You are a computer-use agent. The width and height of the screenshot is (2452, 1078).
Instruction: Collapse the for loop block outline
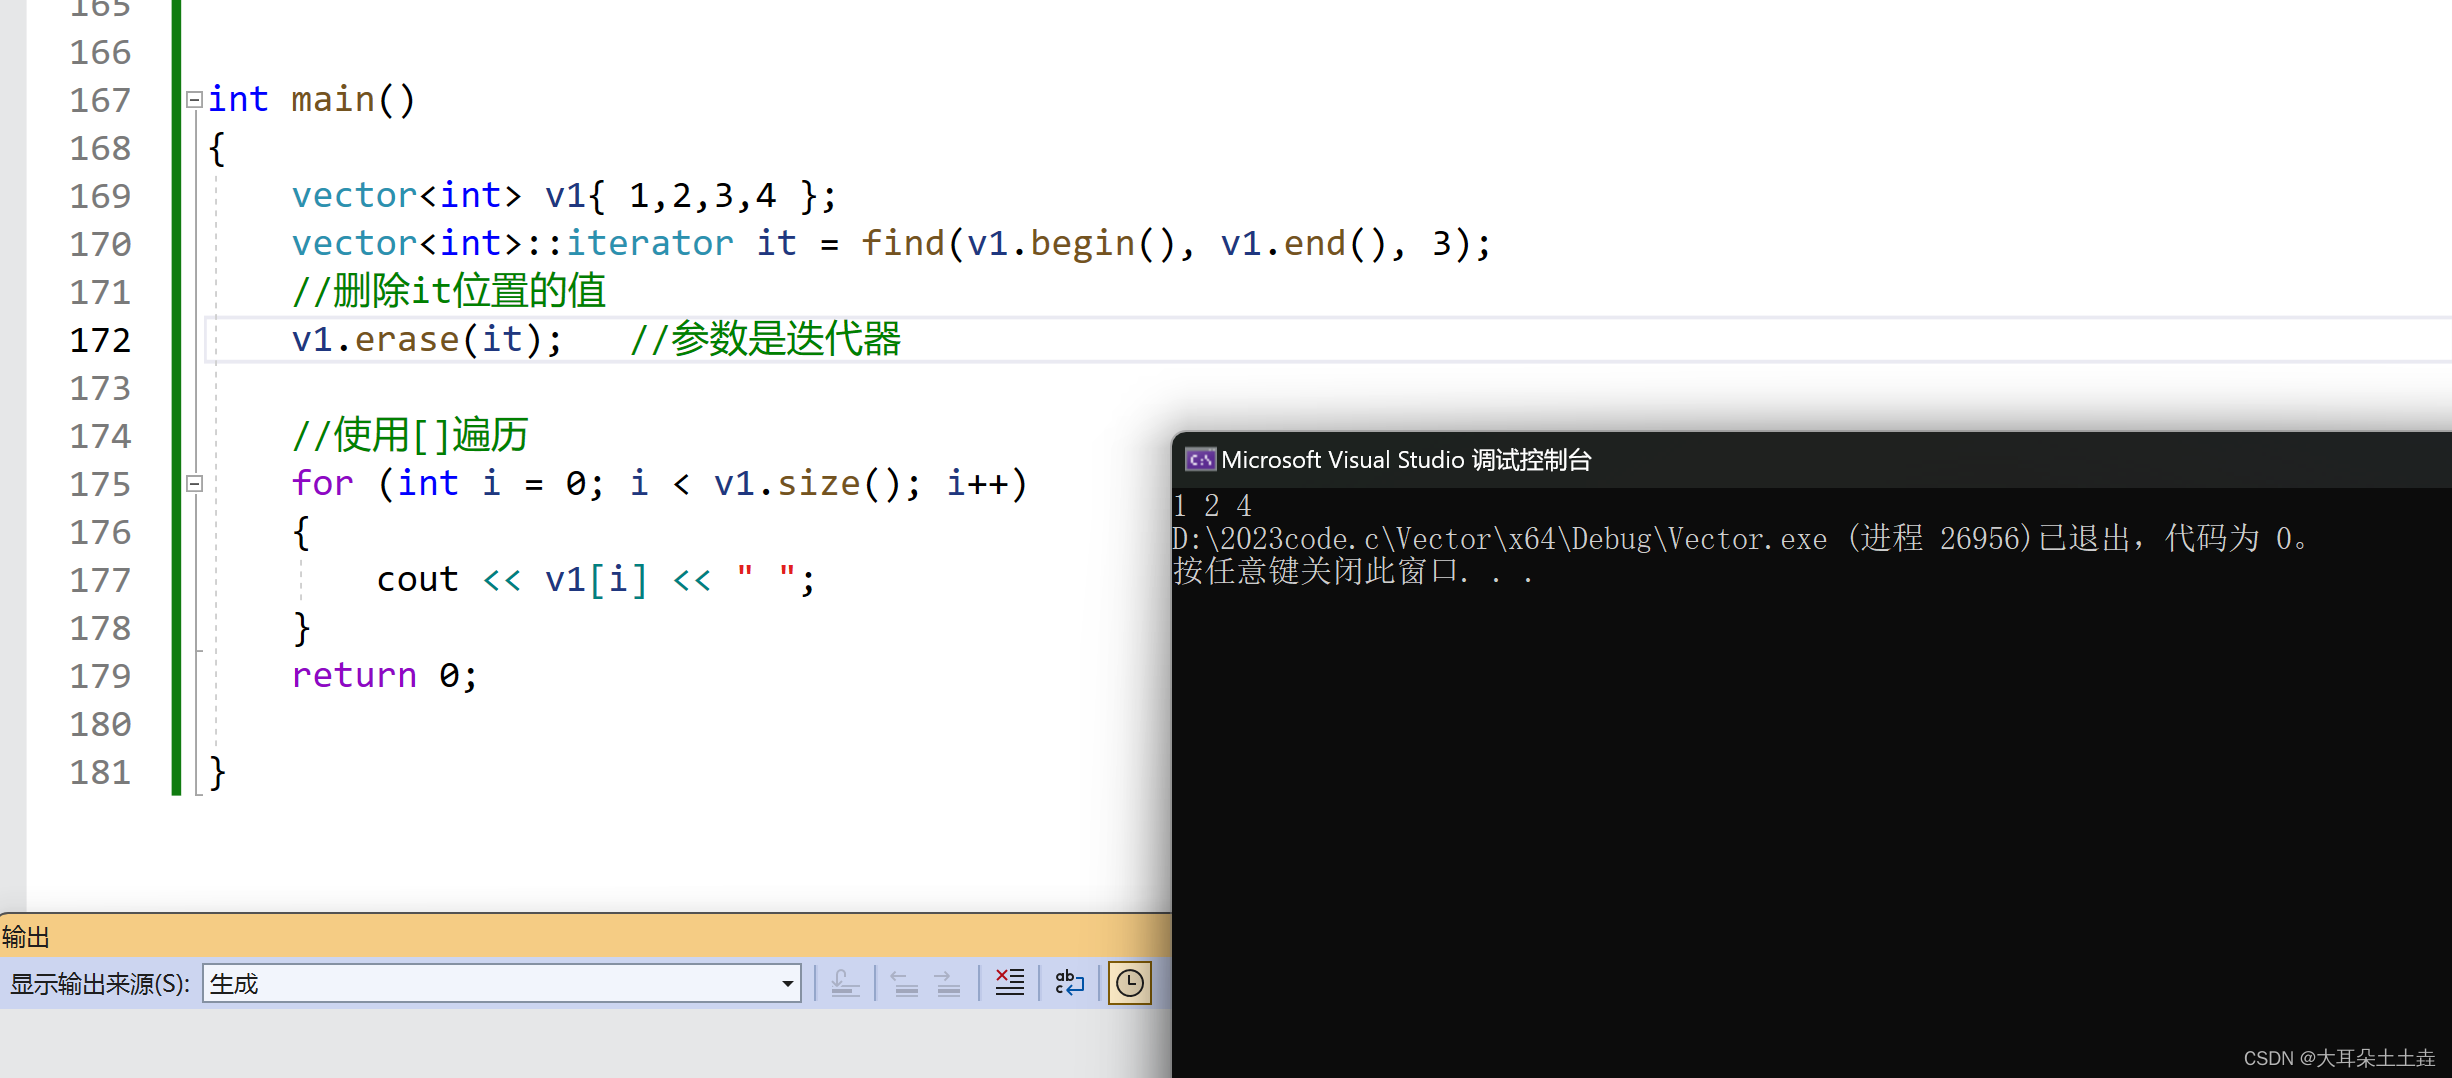point(195,483)
